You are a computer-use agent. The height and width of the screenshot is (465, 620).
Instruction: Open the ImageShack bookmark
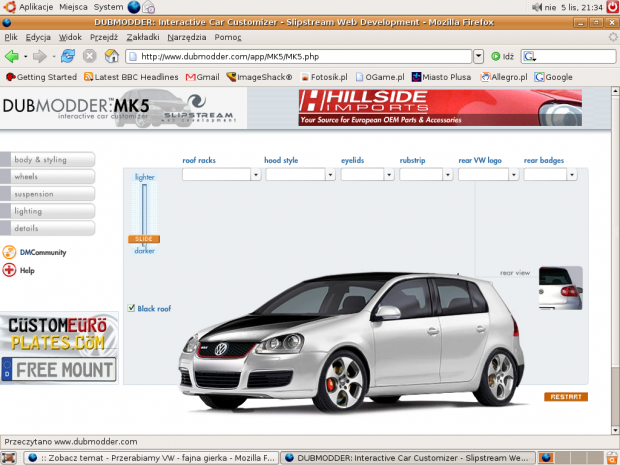coord(259,77)
